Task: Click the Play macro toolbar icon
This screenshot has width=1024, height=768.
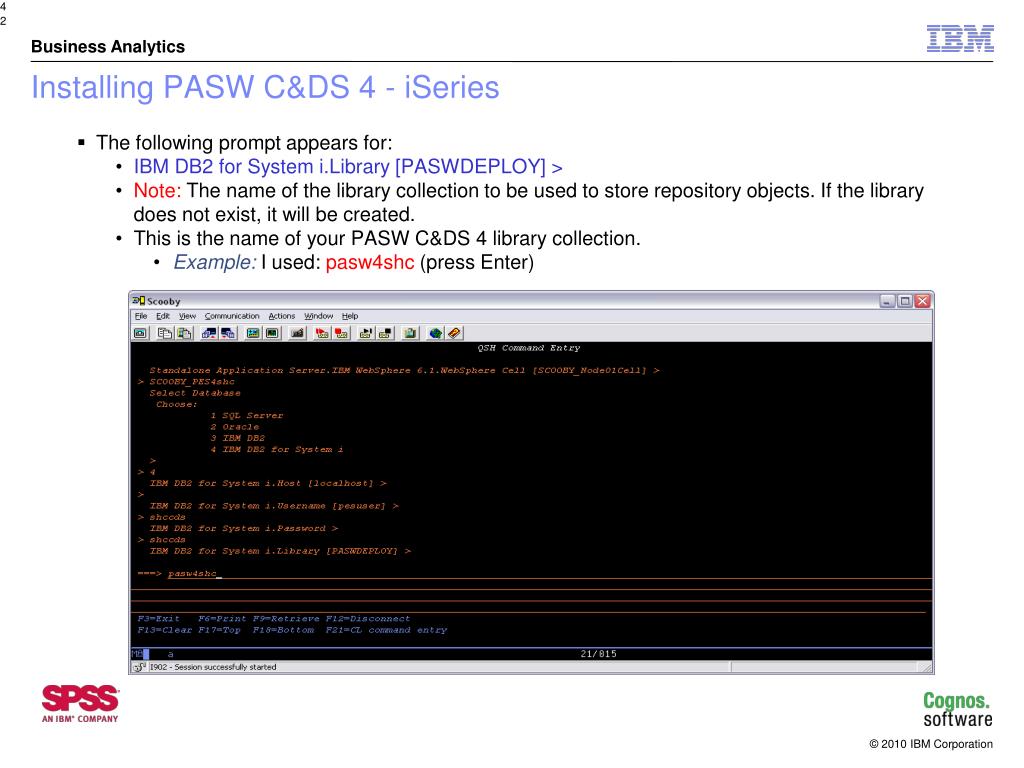Action: [366, 334]
